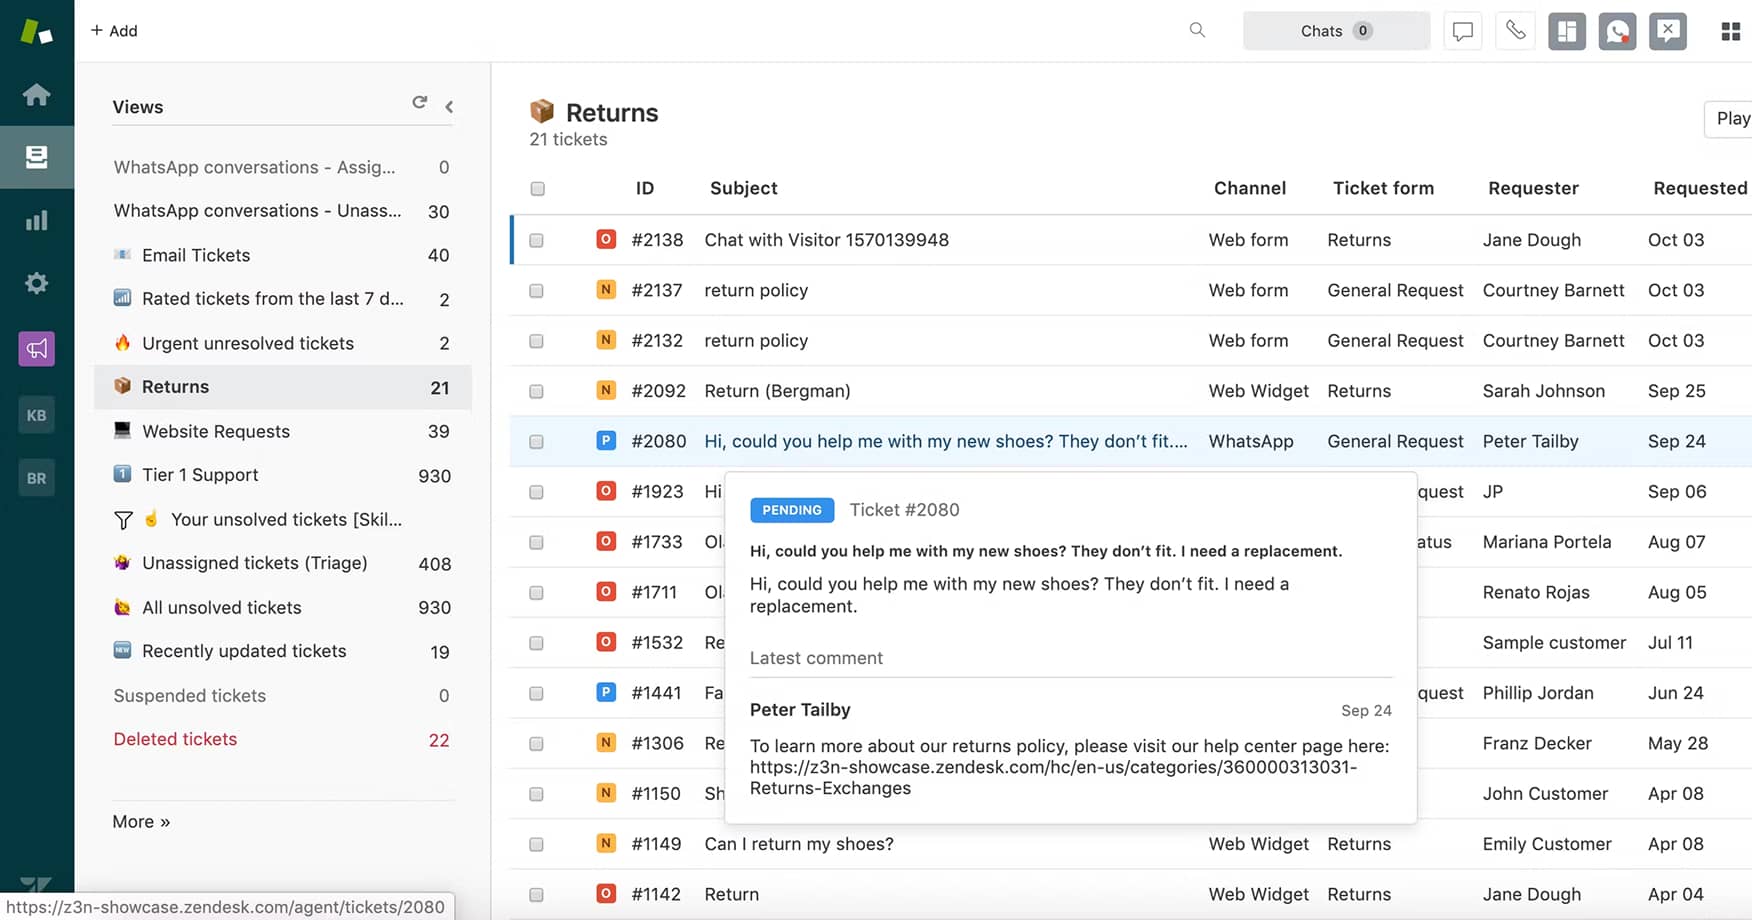Click the X box icon in top bar
1752x920 pixels.
coord(1668,31)
